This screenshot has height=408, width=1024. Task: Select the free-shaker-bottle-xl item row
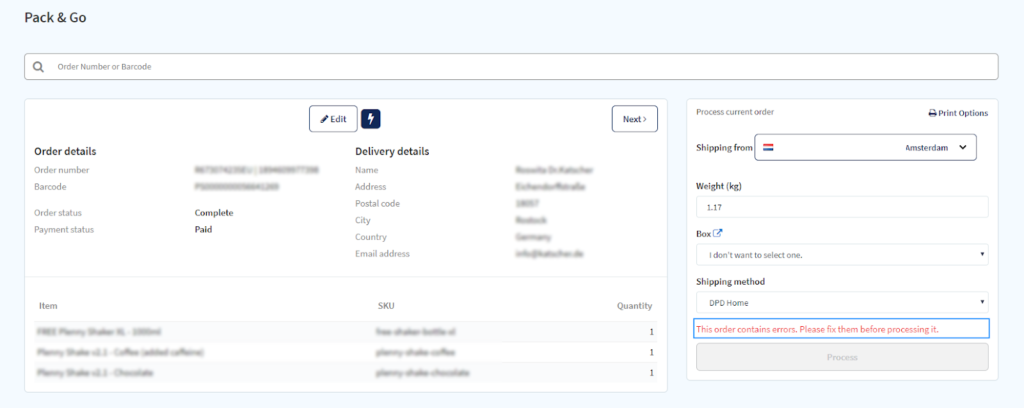(346, 332)
